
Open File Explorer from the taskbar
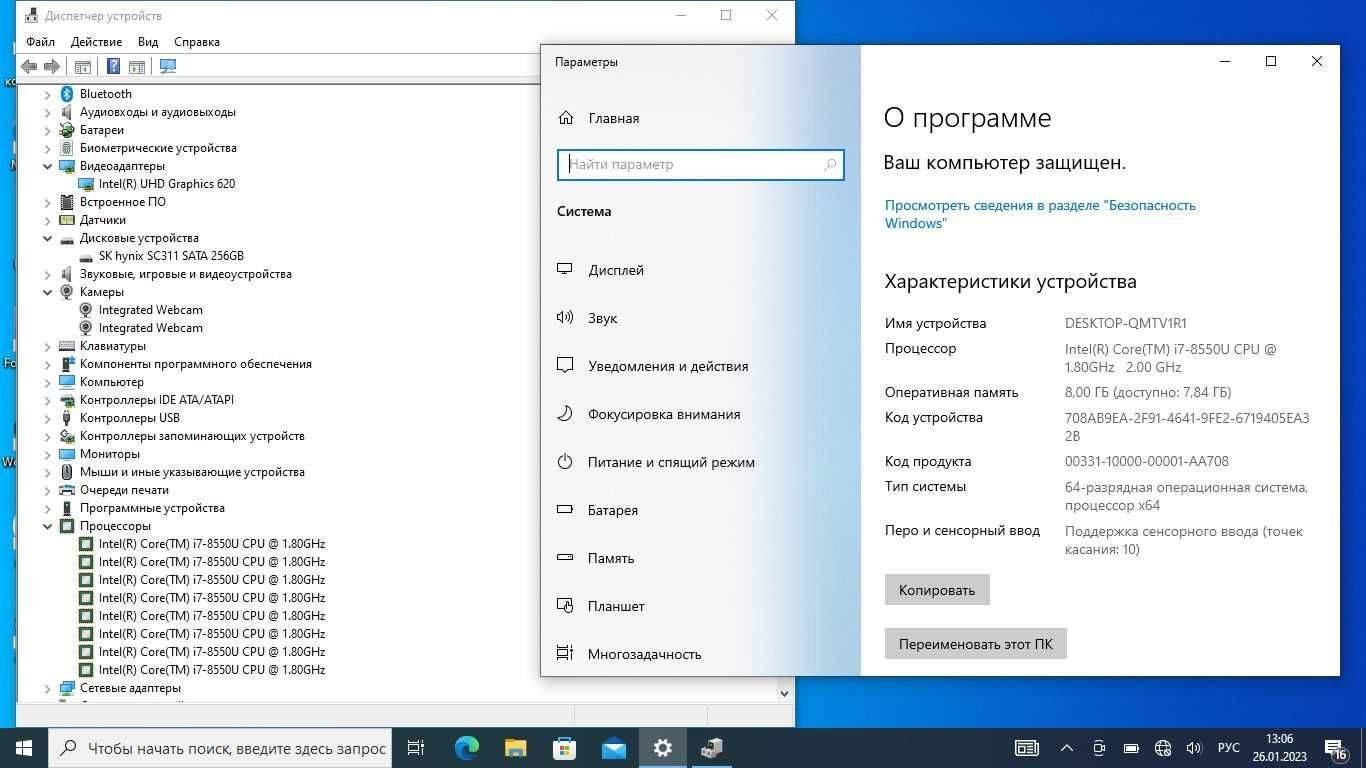516,748
